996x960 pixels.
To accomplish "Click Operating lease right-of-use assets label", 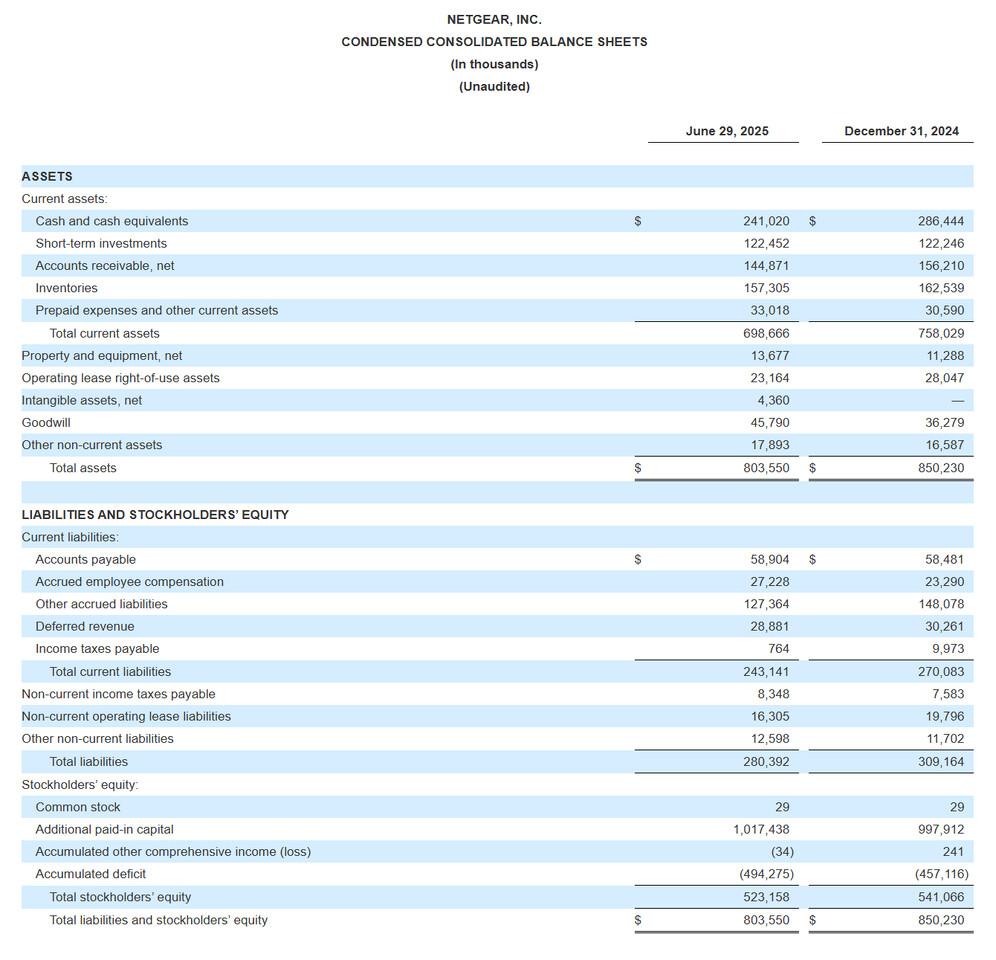I will [121, 378].
